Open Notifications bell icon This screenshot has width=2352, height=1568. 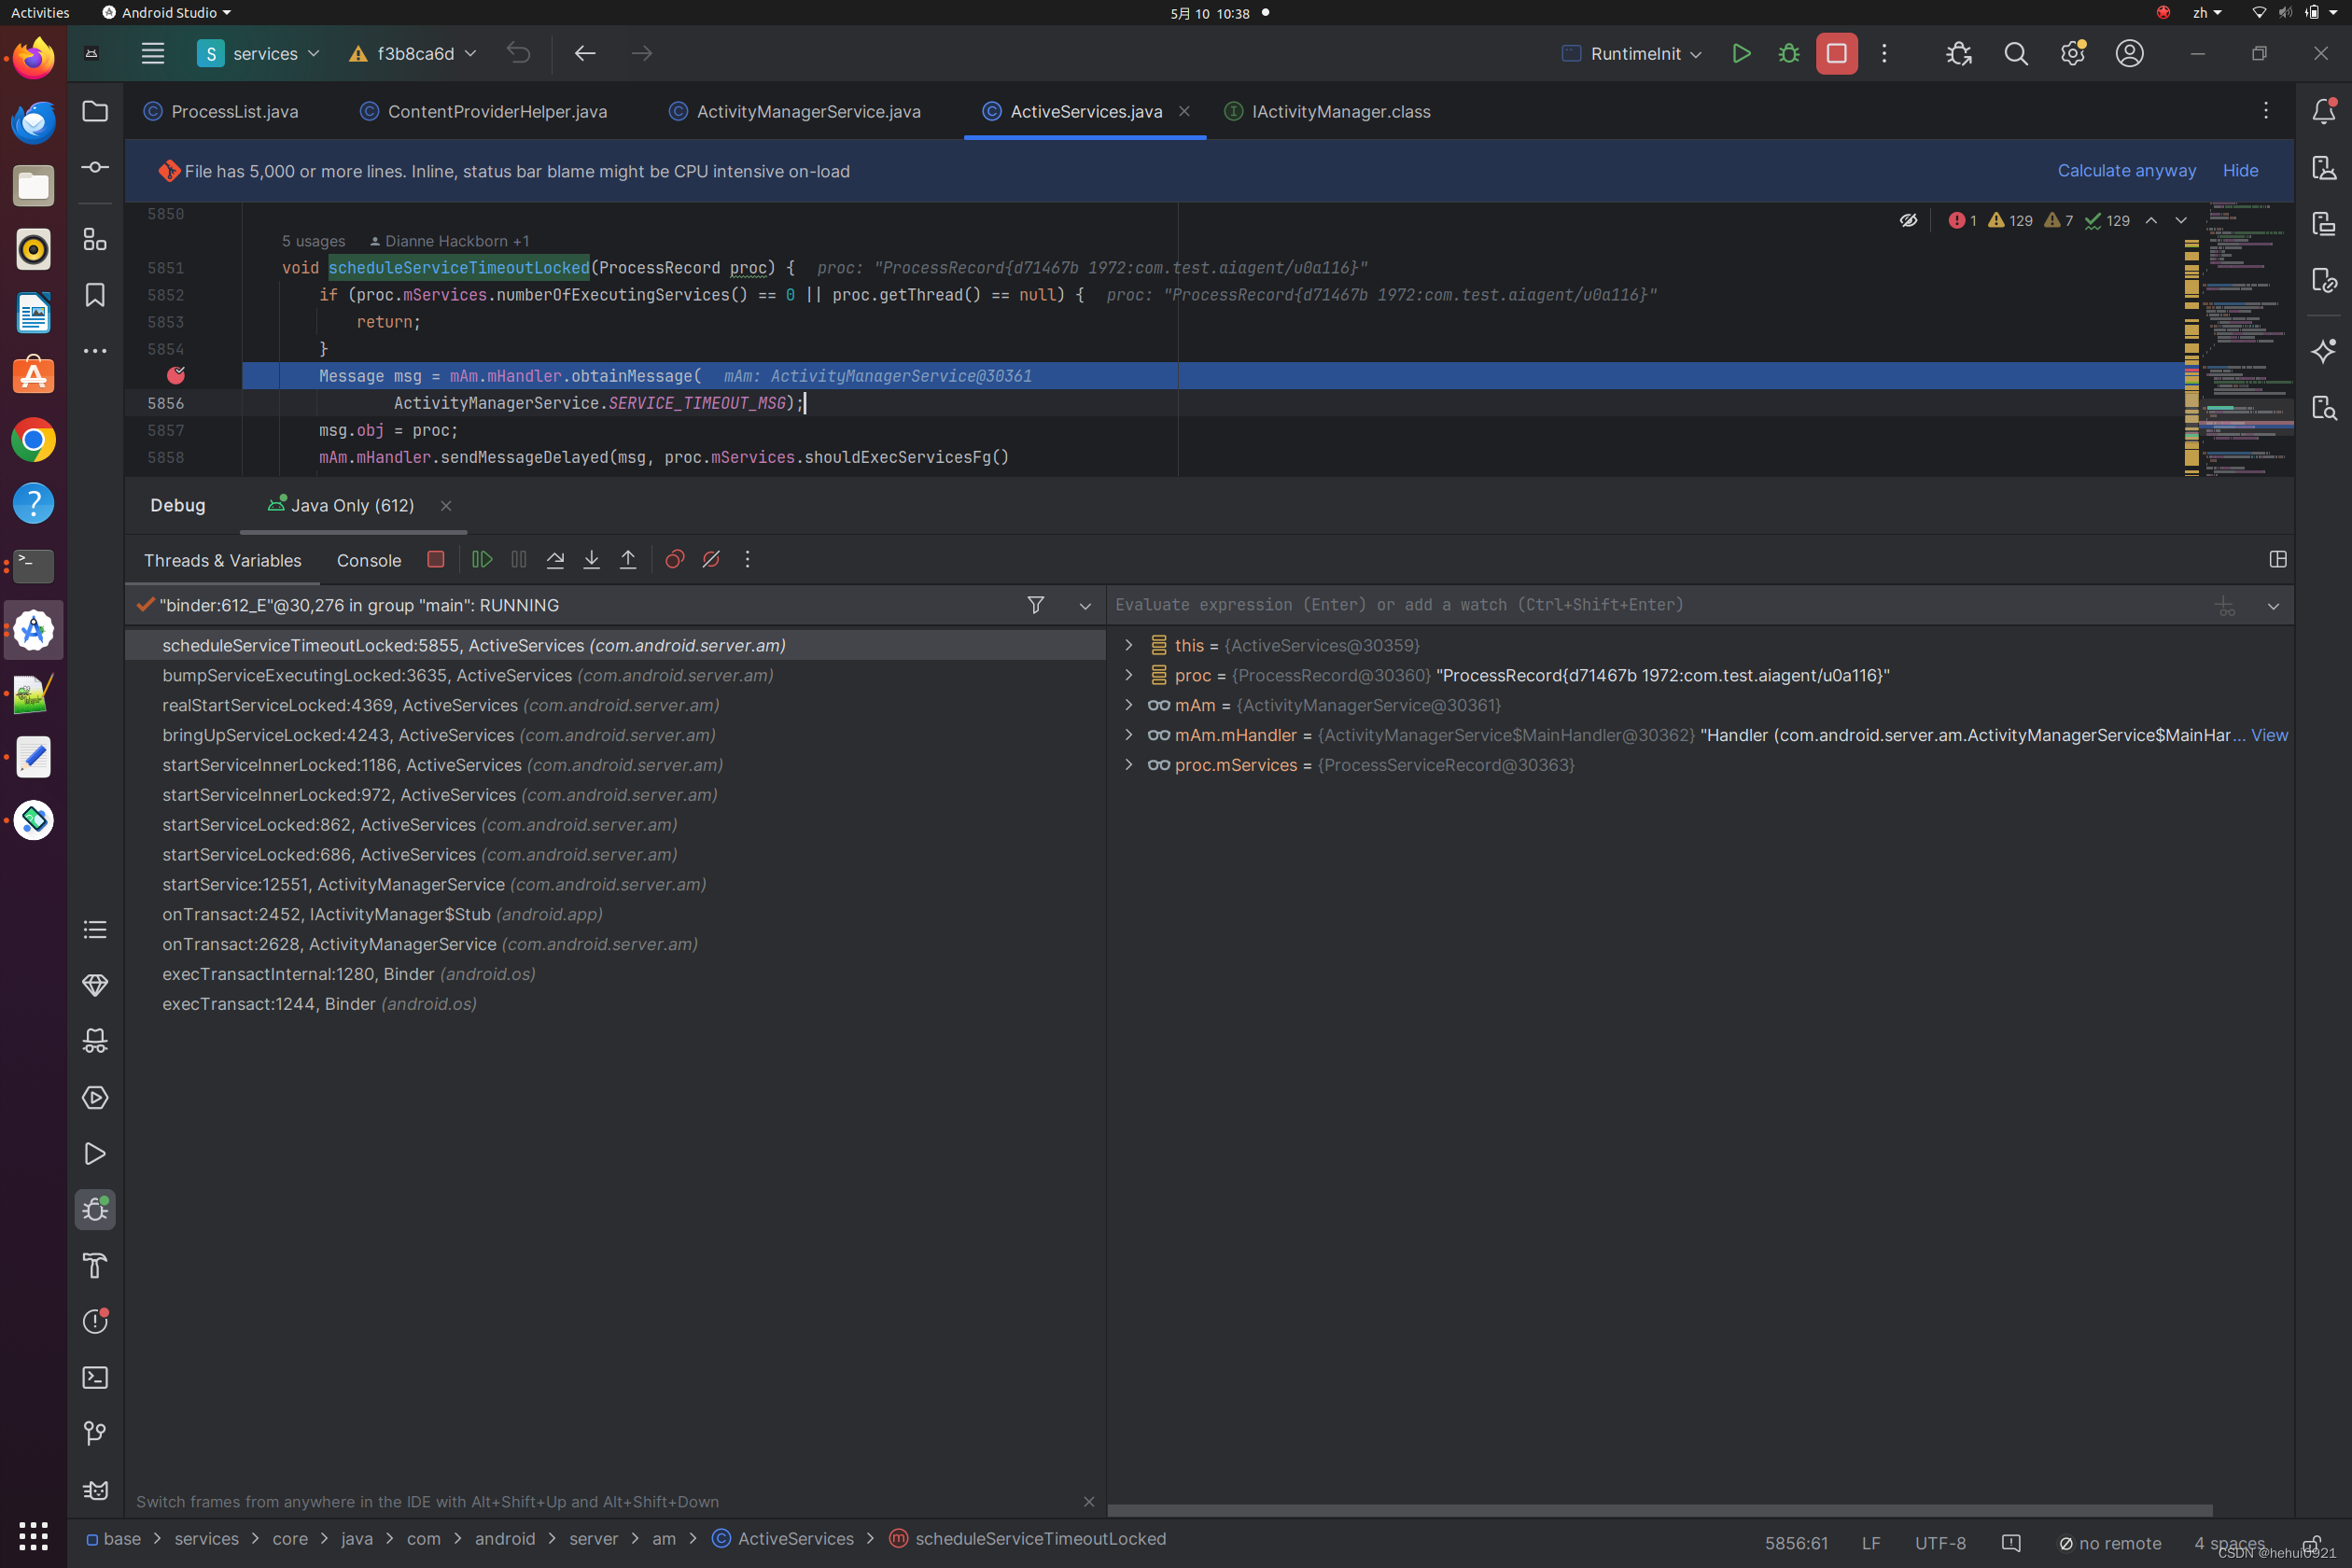tap(2323, 111)
